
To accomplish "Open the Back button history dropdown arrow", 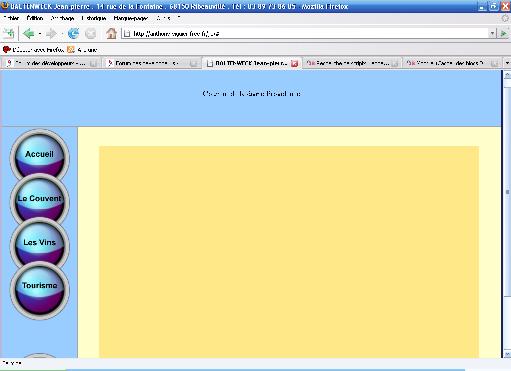I will click(x=40, y=34).
